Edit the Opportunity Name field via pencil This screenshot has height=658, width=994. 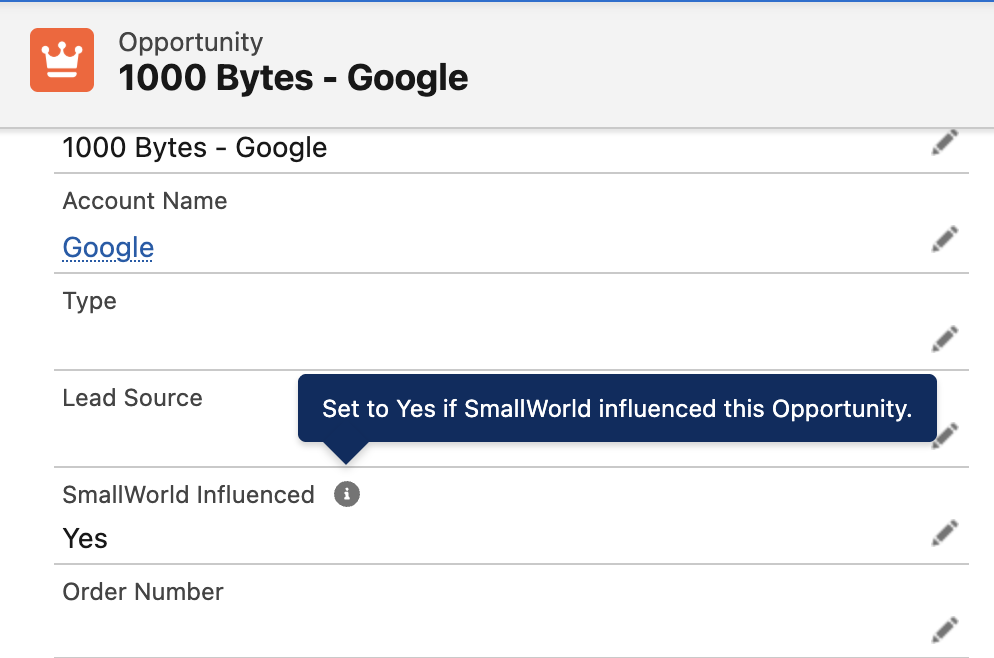[945, 143]
